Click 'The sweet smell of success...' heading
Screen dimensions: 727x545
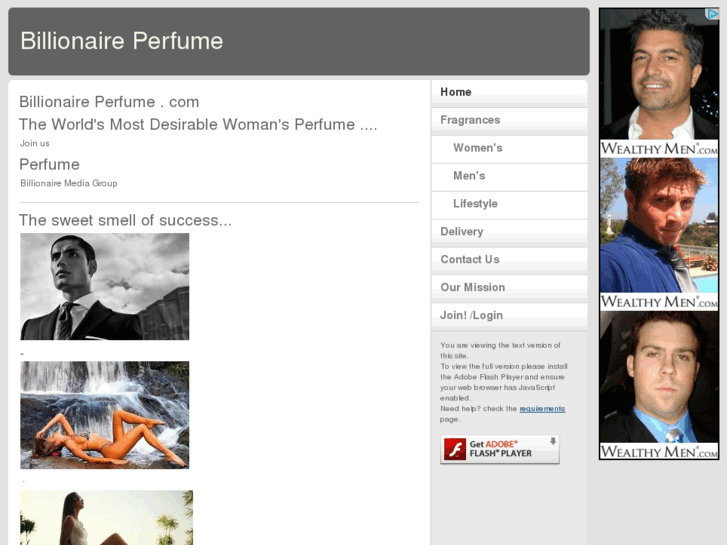point(125,220)
